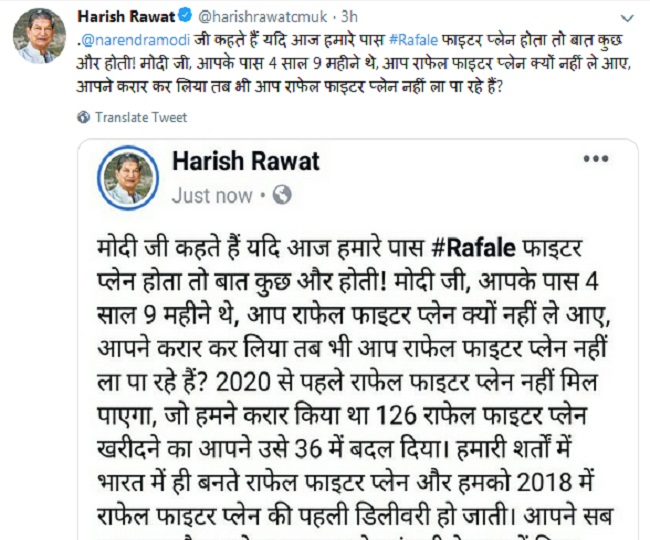This screenshot has width=650, height=540.
Task: Open the three-dot menu on the embedded post
Action: click(596, 159)
